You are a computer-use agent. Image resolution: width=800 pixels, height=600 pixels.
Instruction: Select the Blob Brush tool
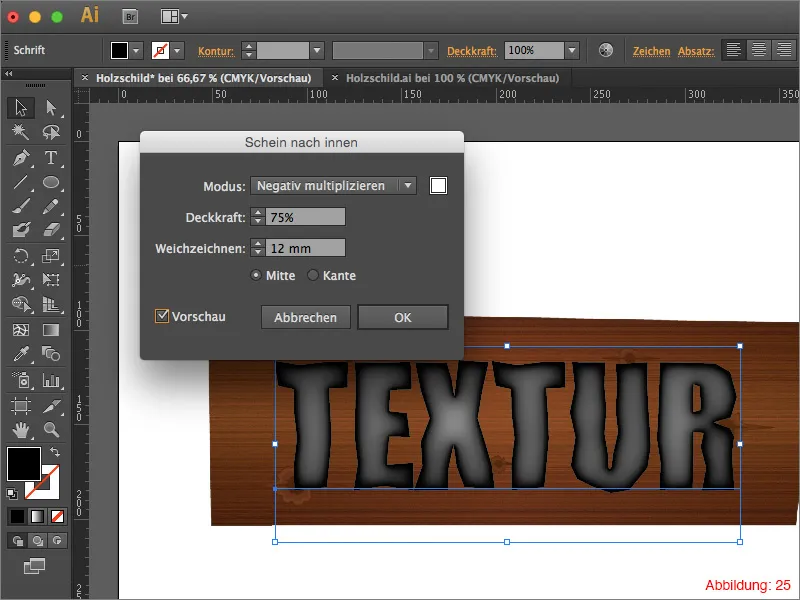pyautogui.click(x=21, y=230)
